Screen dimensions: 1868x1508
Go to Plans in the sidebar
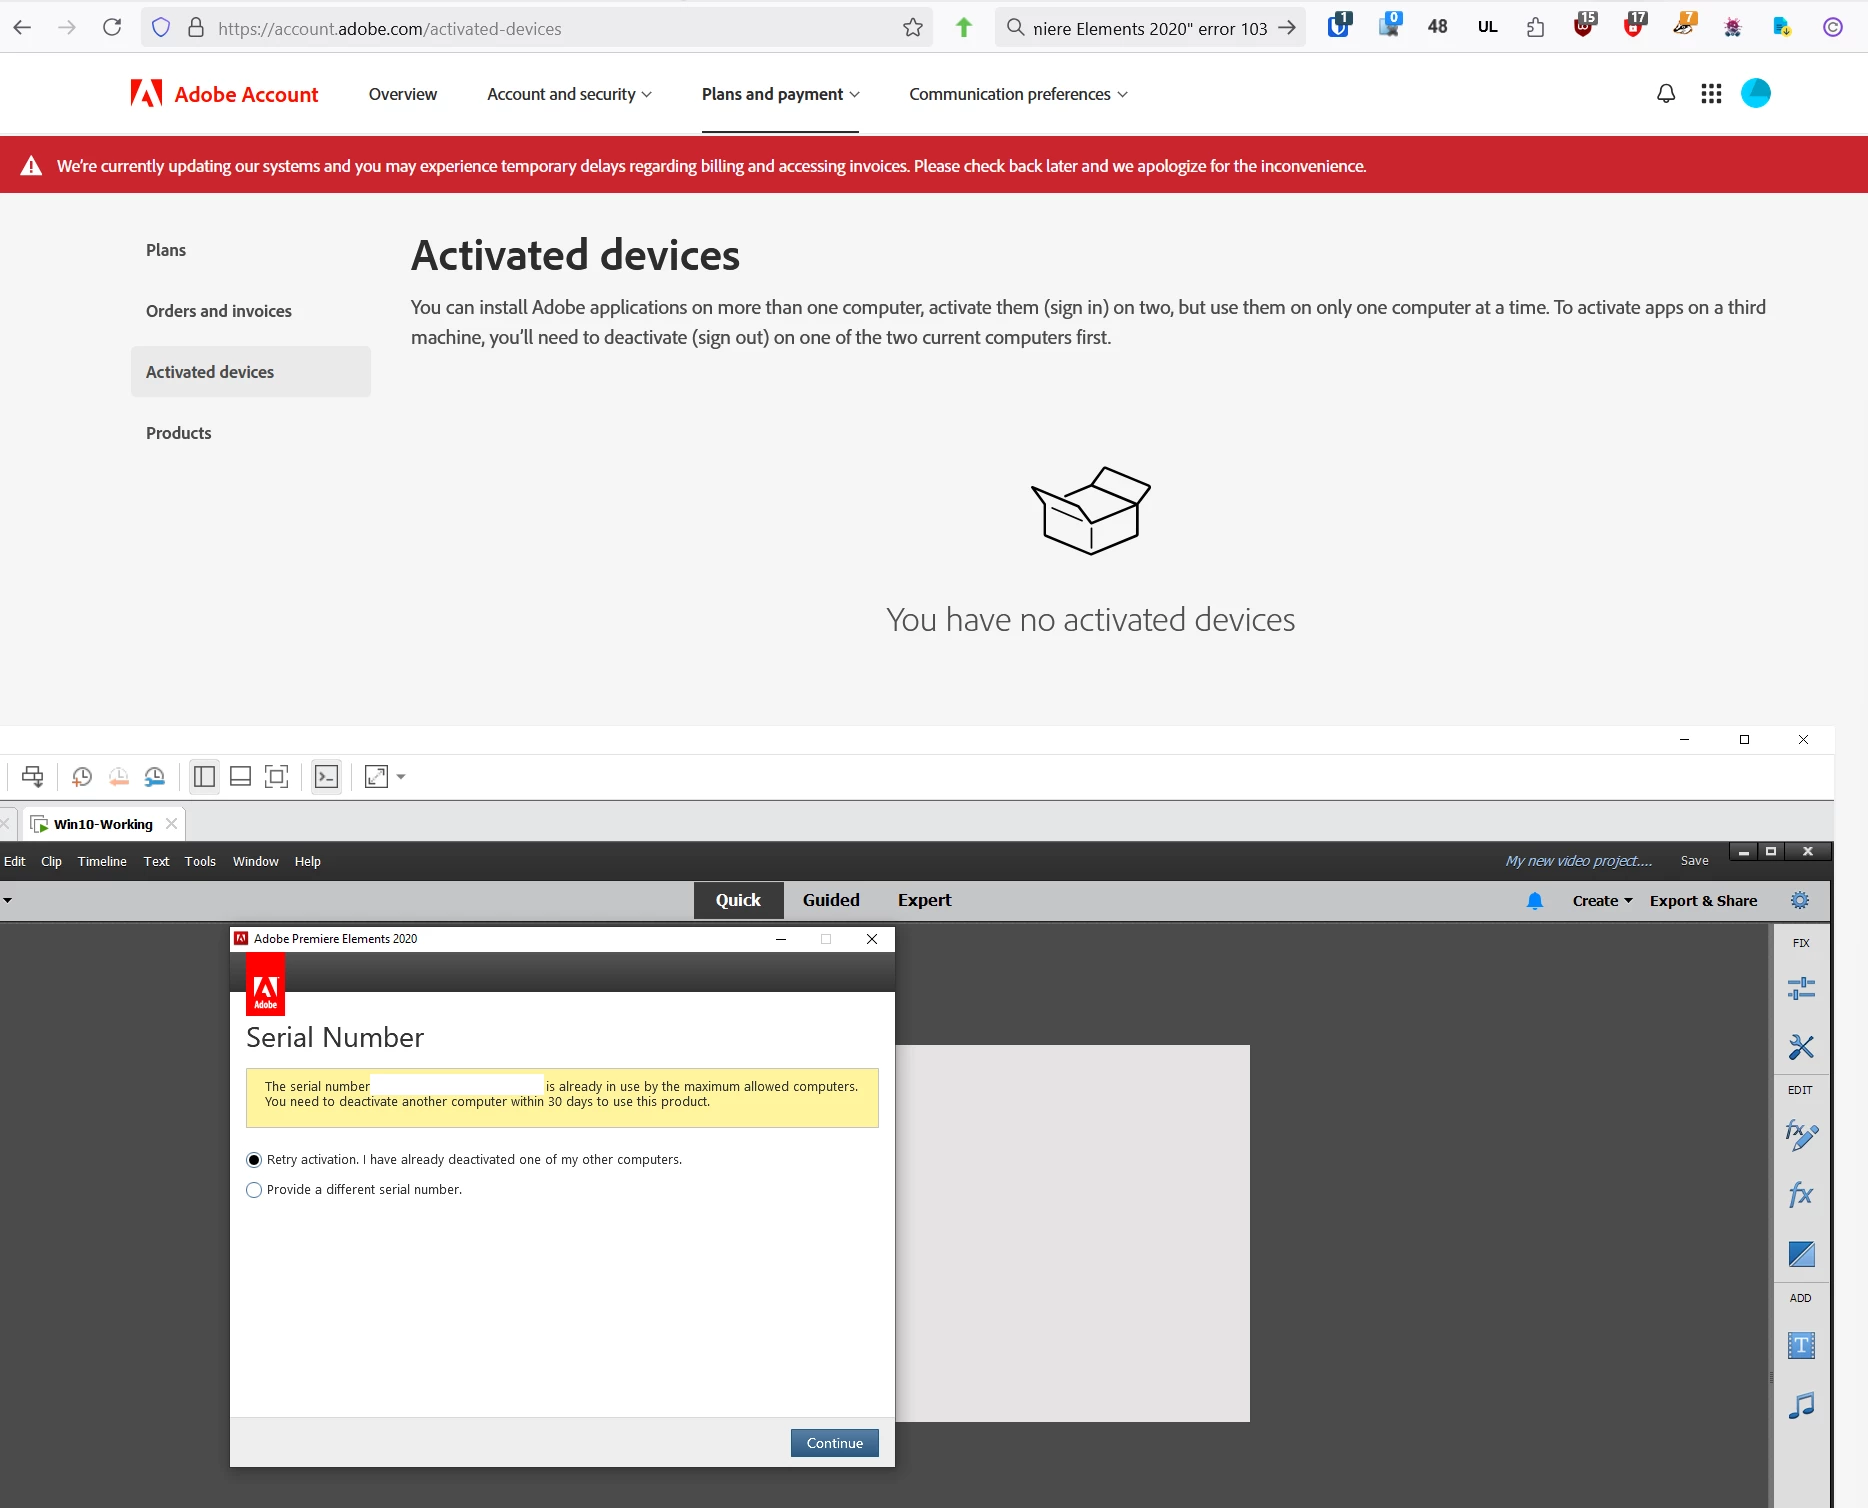166,250
